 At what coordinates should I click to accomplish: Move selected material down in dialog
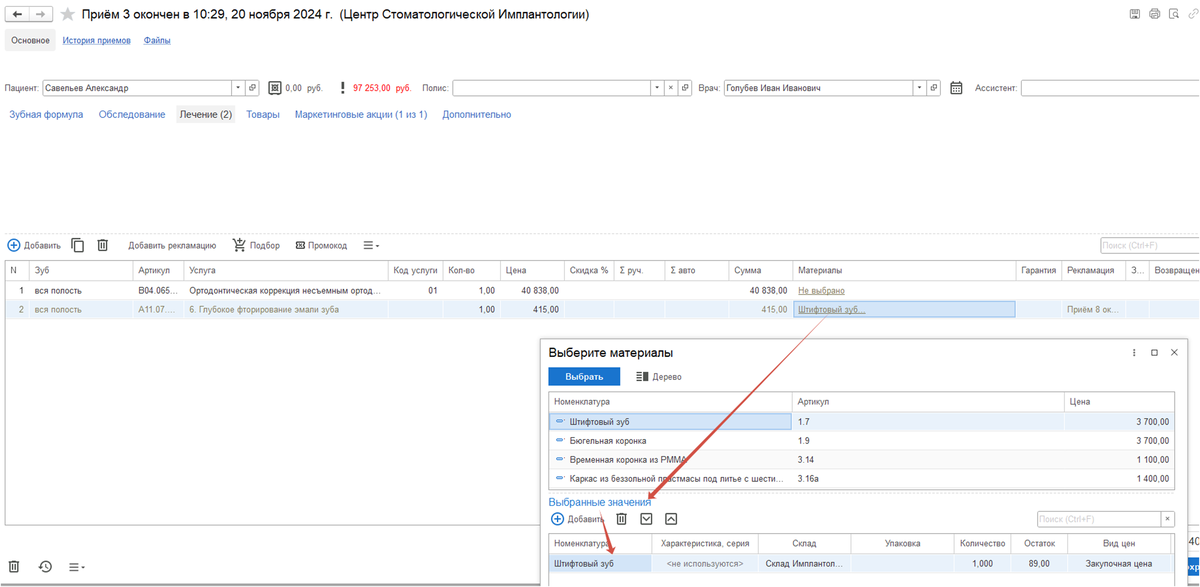[x=646, y=519]
